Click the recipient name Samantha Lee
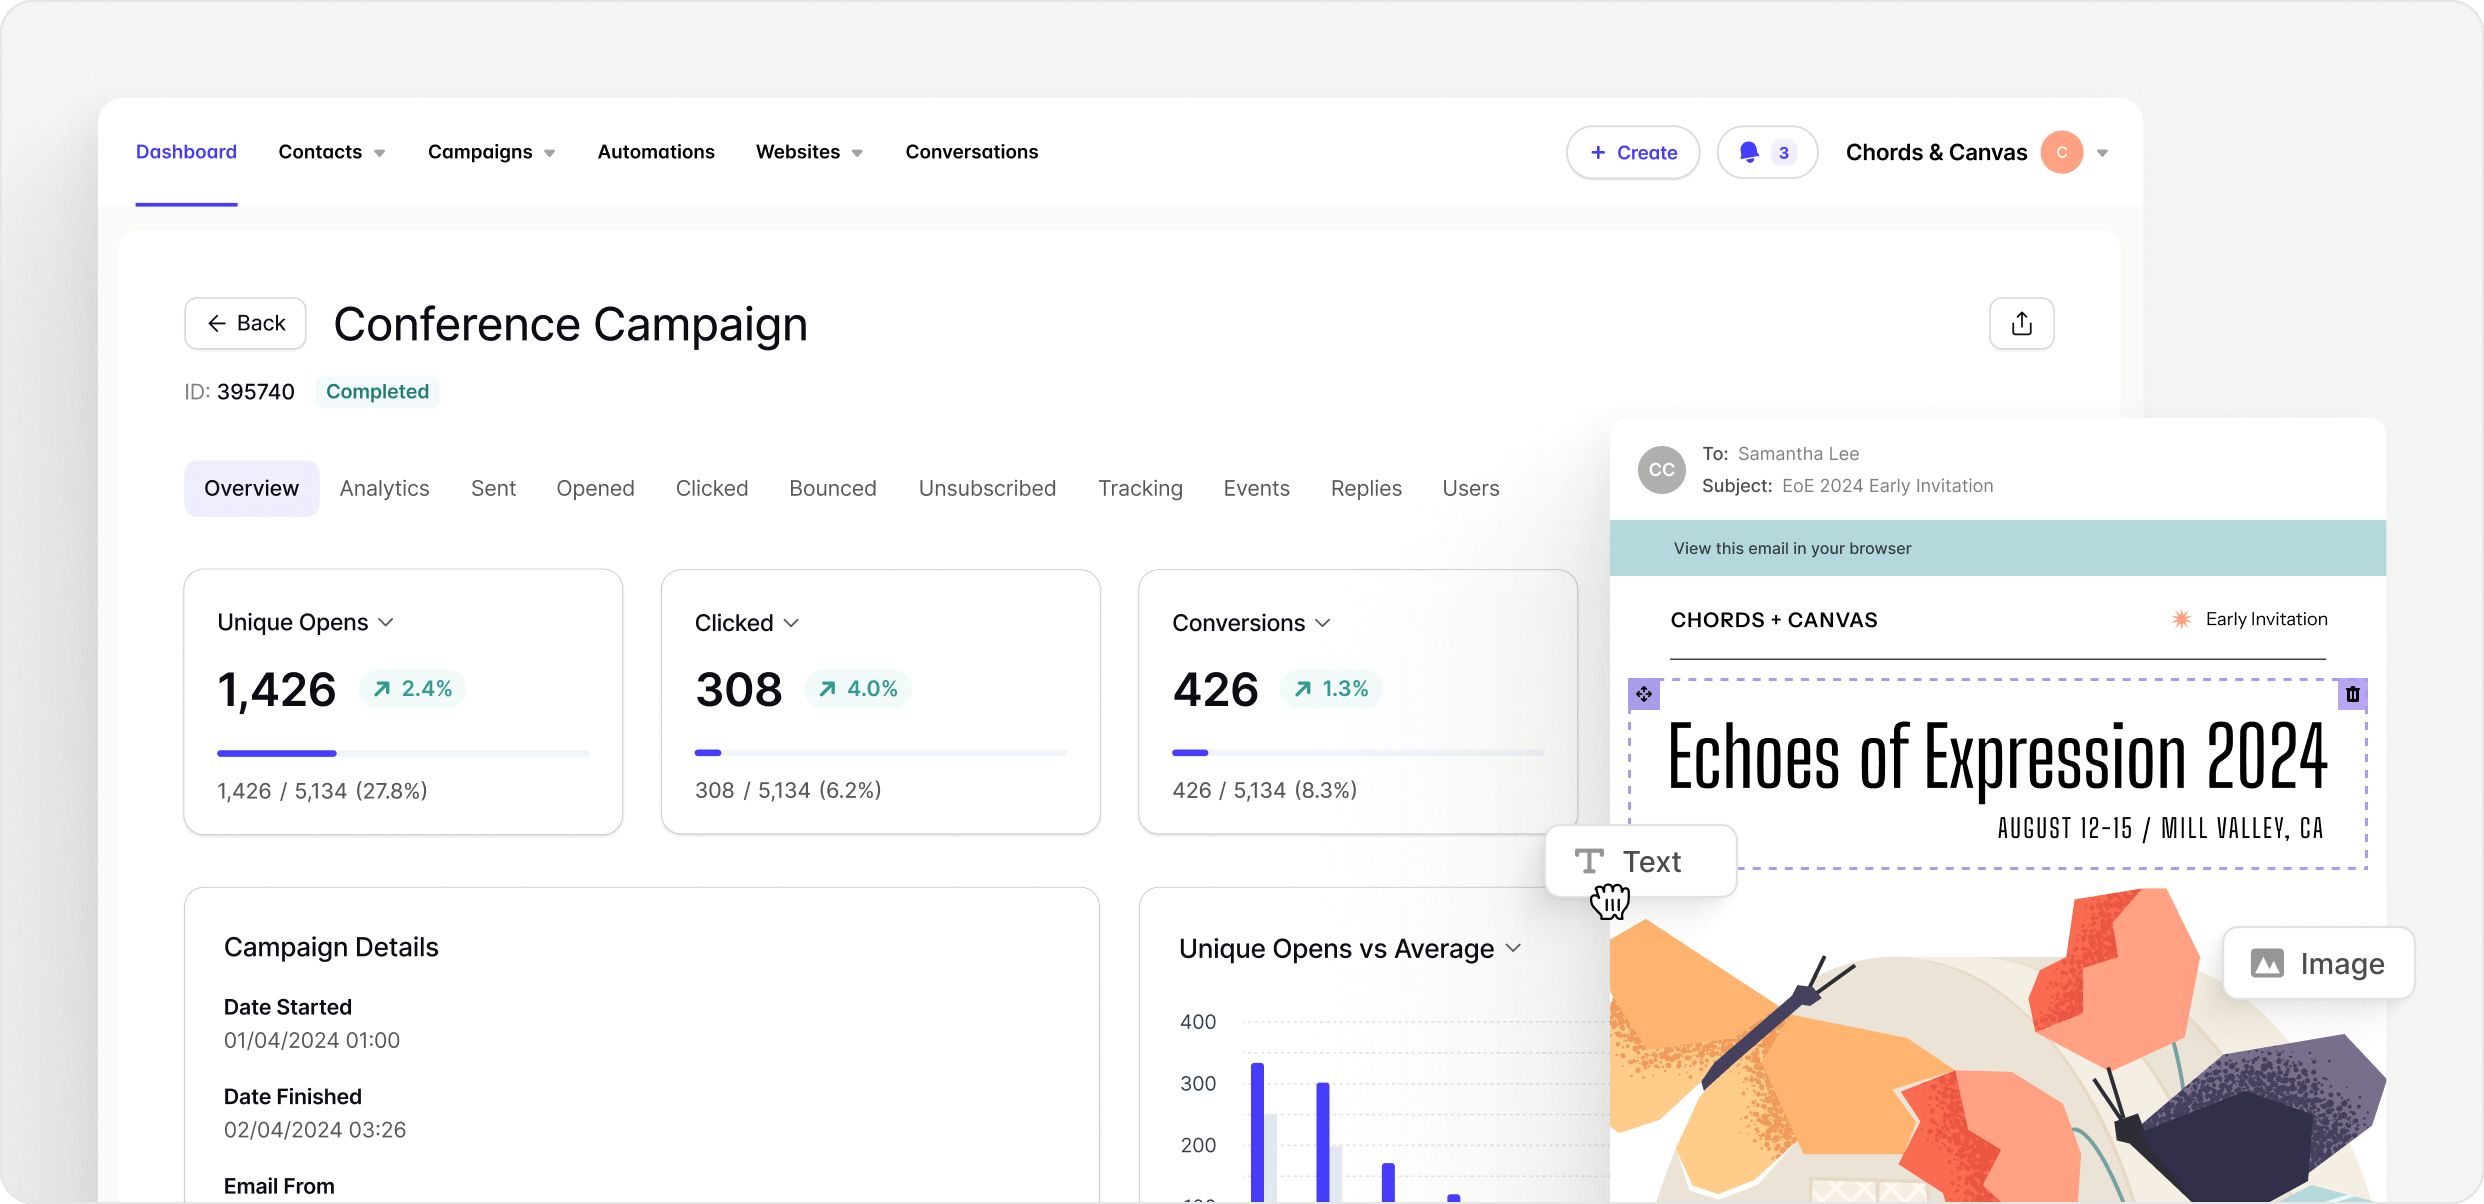The image size is (2484, 1204). point(1798,454)
